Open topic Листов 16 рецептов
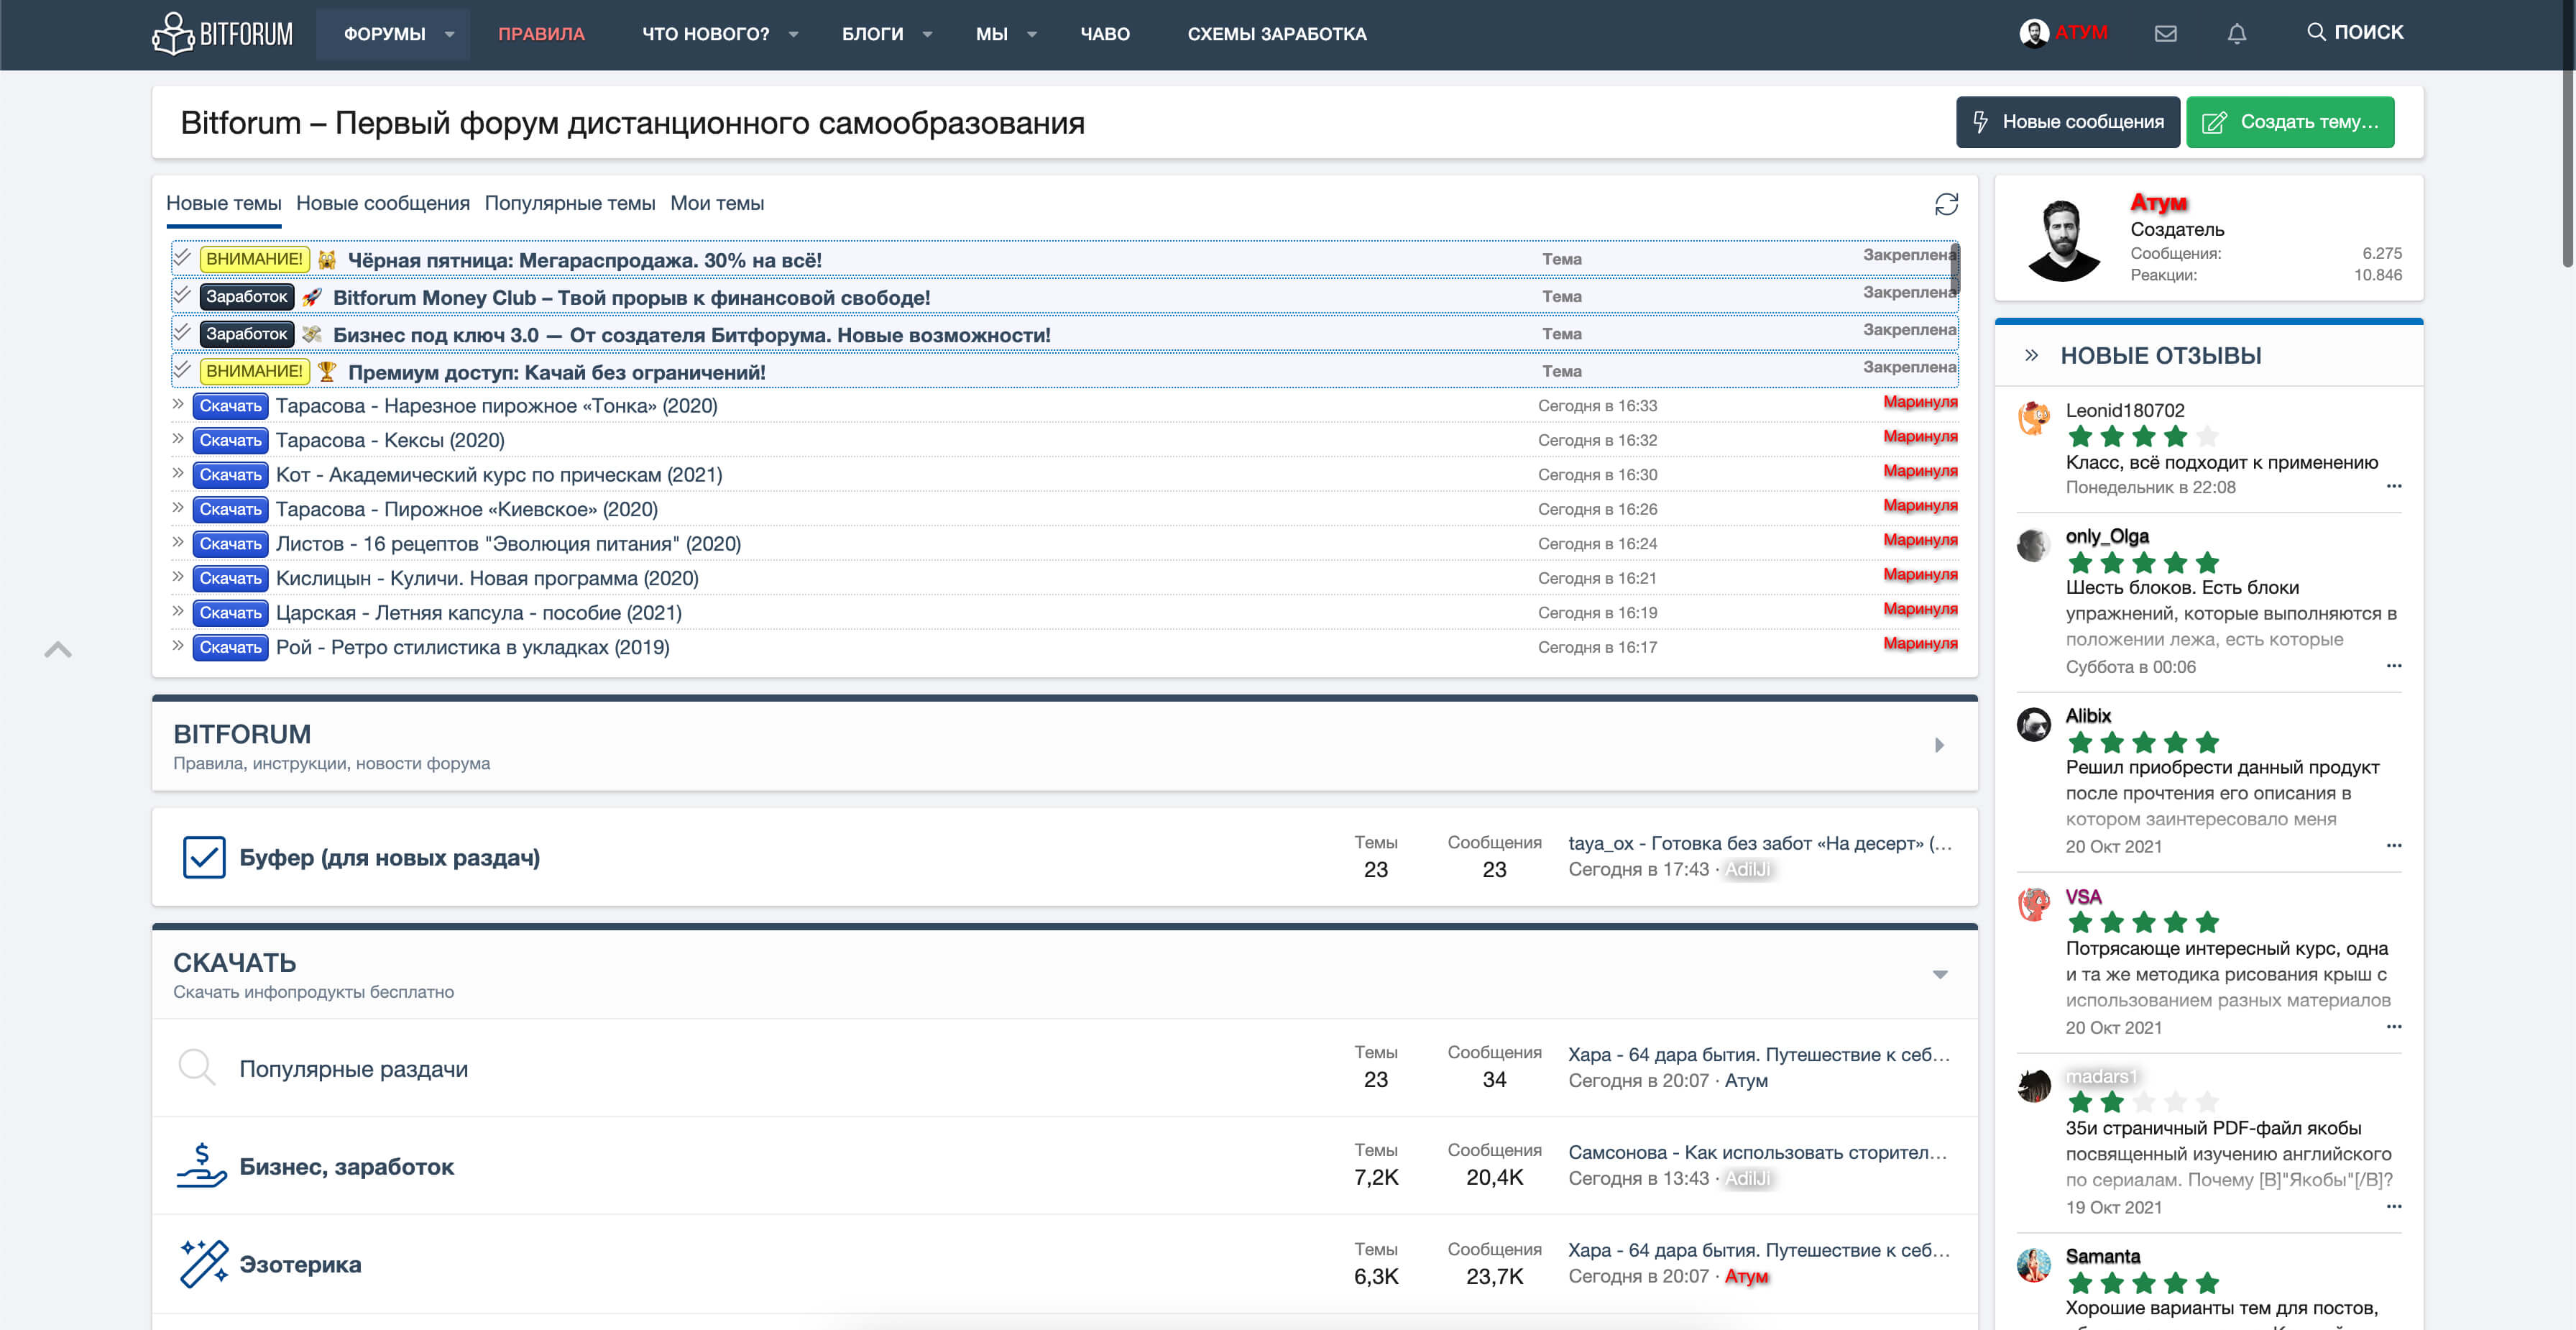 [x=508, y=544]
